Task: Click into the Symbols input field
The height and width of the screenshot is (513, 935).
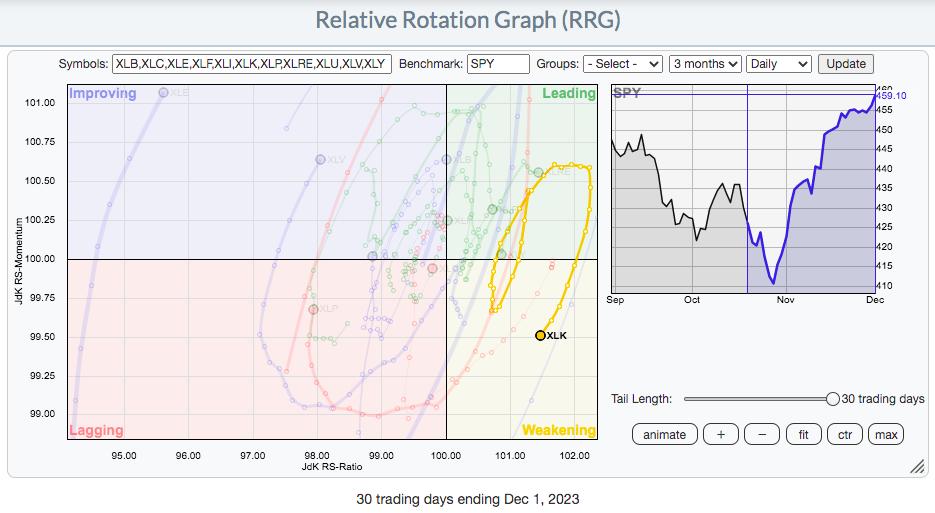Action: pos(253,64)
